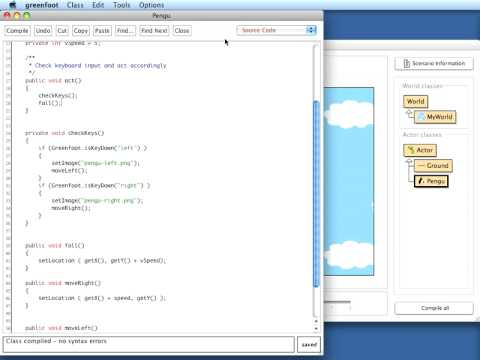Open the greenfoot application menu
The width and height of the screenshot is (480, 360).
(x=42, y=5)
